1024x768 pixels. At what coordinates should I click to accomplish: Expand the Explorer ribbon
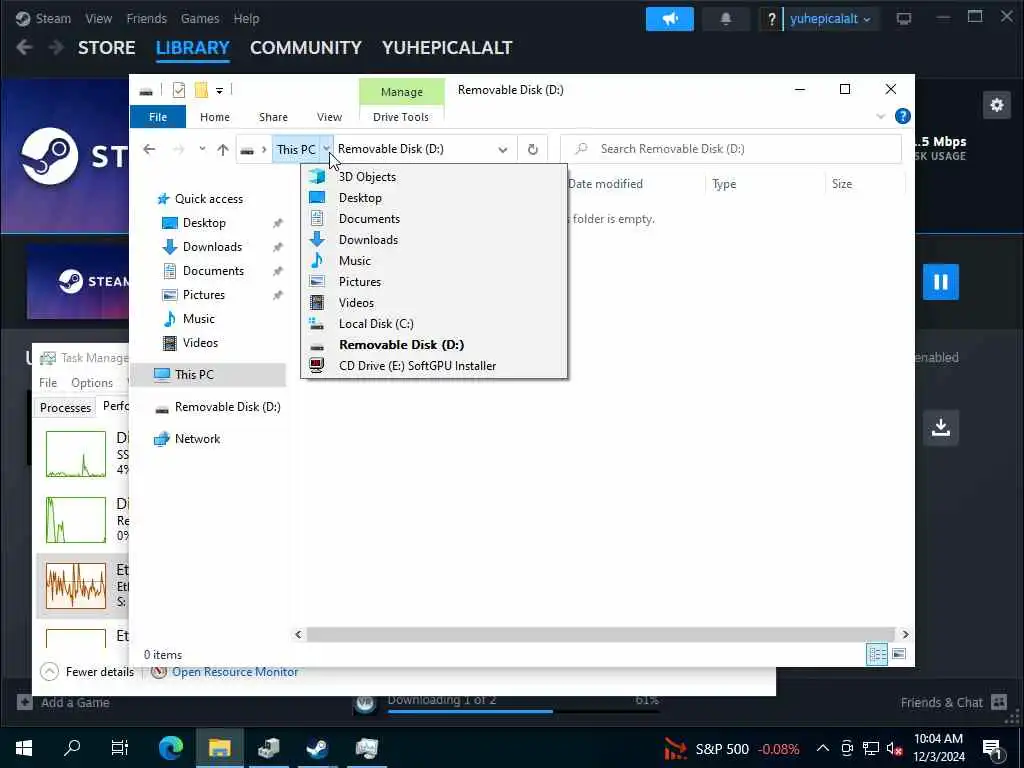tap(880, 116)
